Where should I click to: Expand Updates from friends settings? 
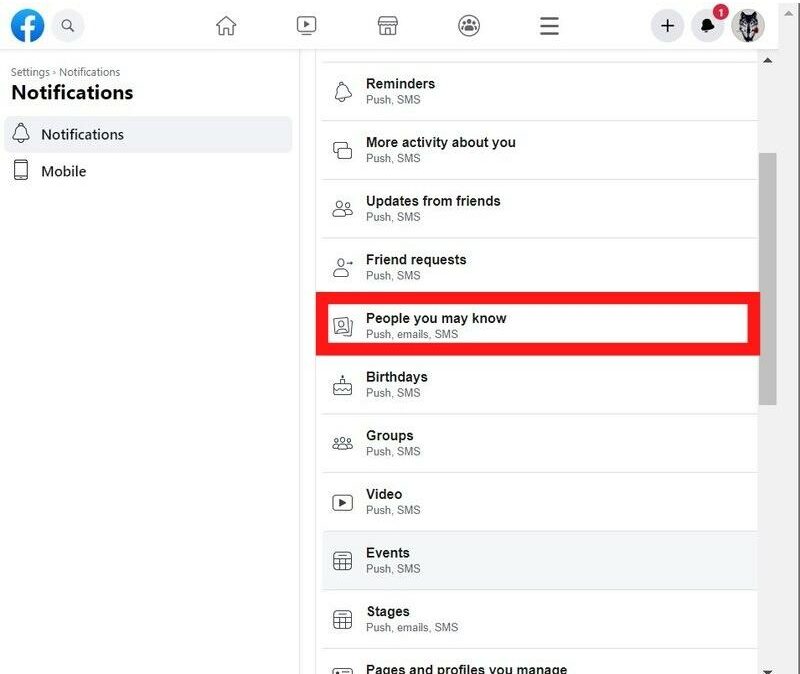click(x=539, y=209)
